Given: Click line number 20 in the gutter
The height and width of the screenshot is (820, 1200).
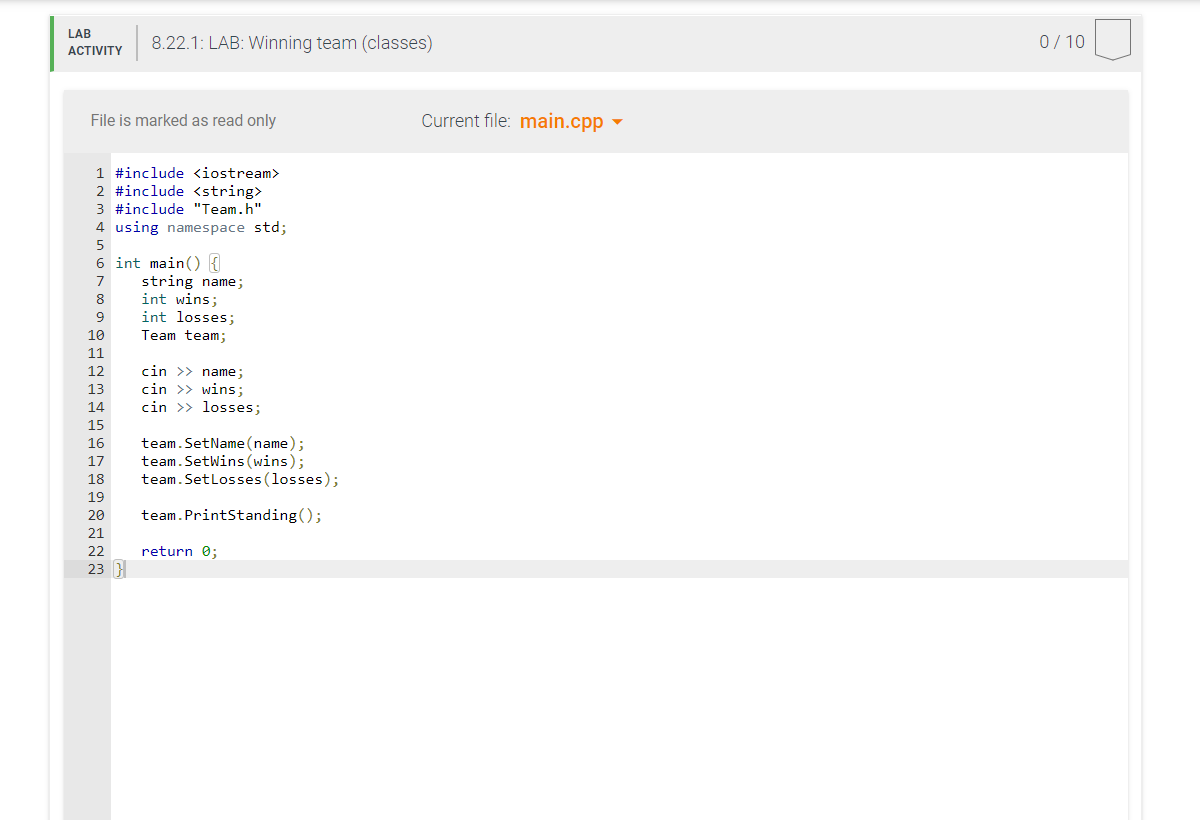Looking at the screenshot, I should click(96, 515).
